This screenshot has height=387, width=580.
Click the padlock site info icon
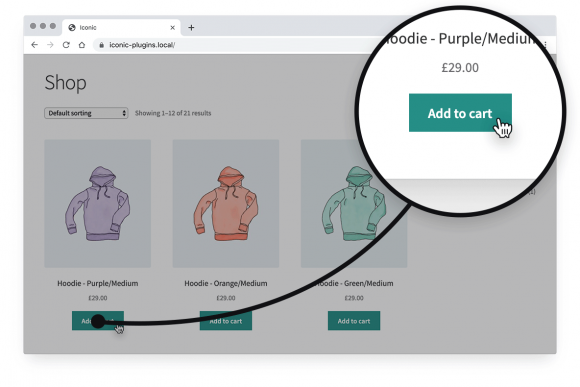101,45
